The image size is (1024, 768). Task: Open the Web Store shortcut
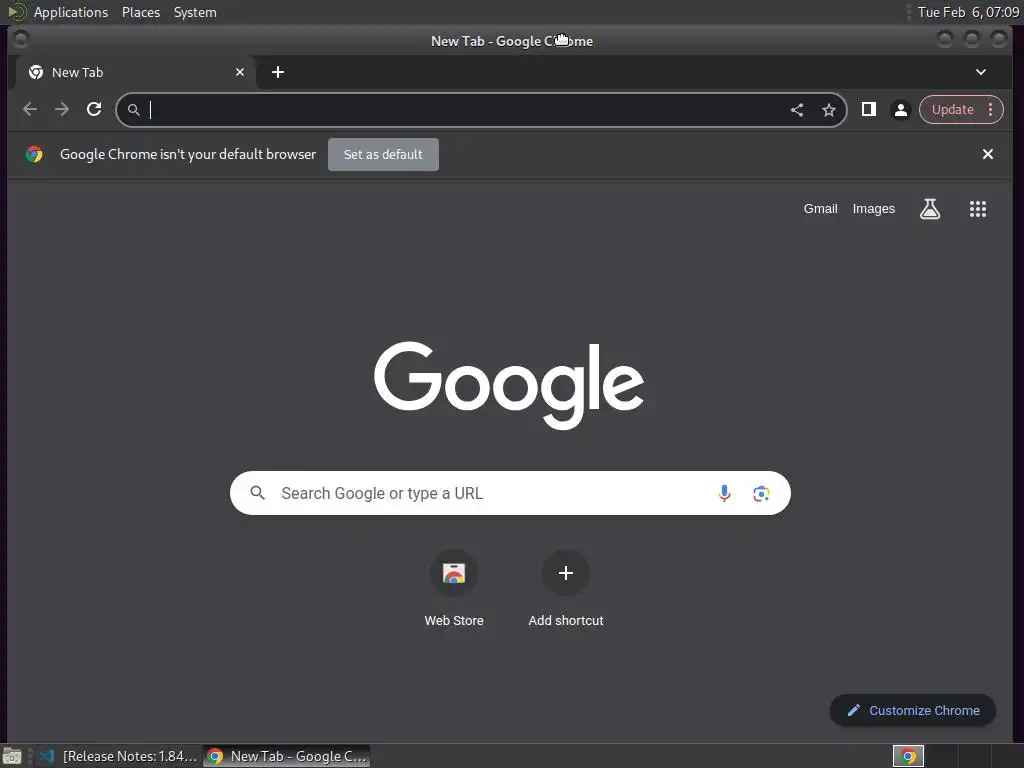(454, 573)
